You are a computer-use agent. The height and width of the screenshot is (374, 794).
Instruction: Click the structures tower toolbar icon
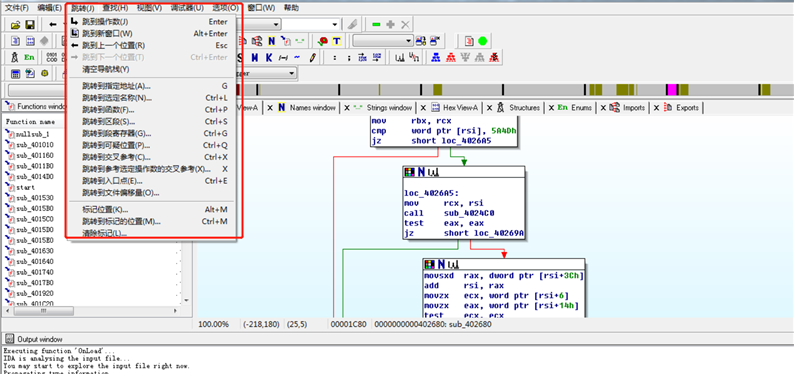point(15,57)
